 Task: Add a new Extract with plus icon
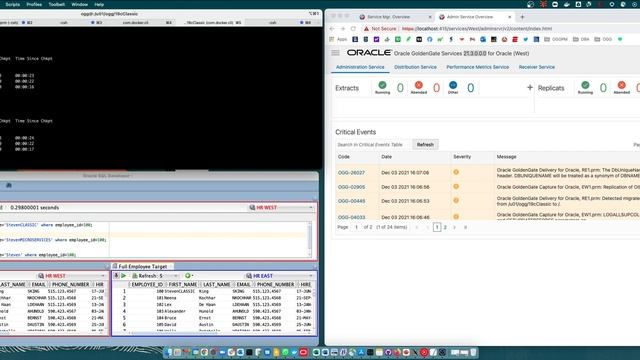click(530, 87)
